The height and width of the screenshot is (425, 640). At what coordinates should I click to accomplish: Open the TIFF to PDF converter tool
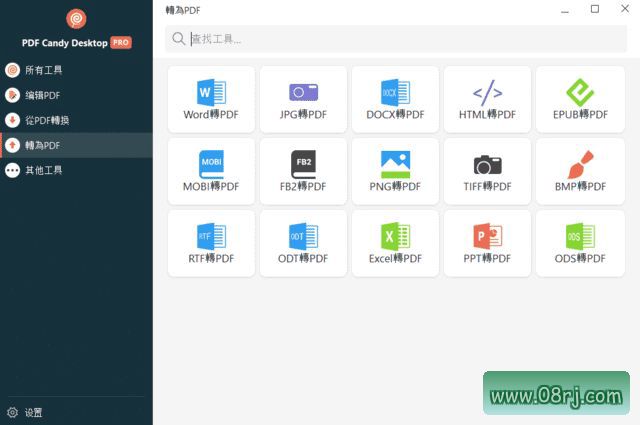pos(487,171)
